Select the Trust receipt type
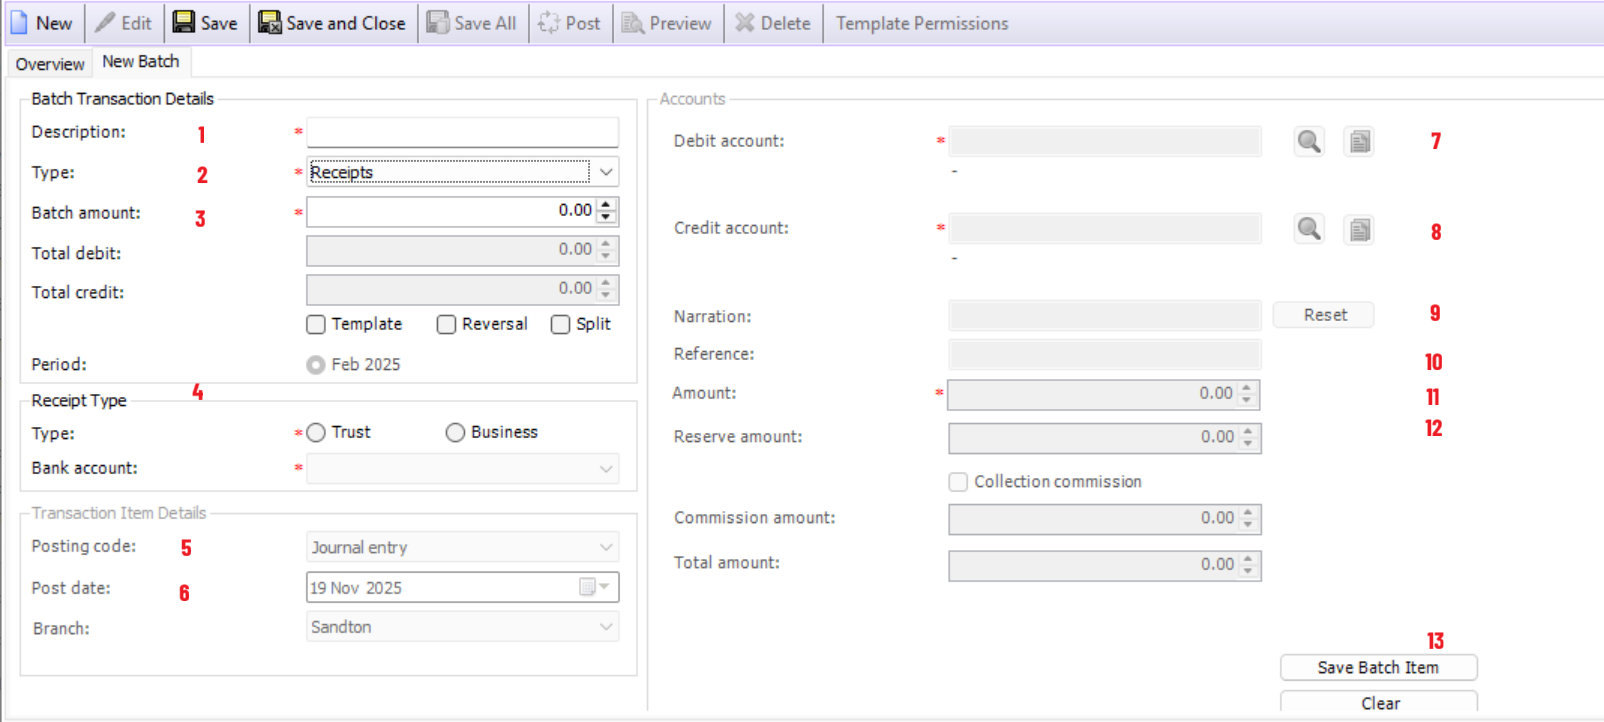The width and height of the screenshot is (1604, 722). point(316,432)
